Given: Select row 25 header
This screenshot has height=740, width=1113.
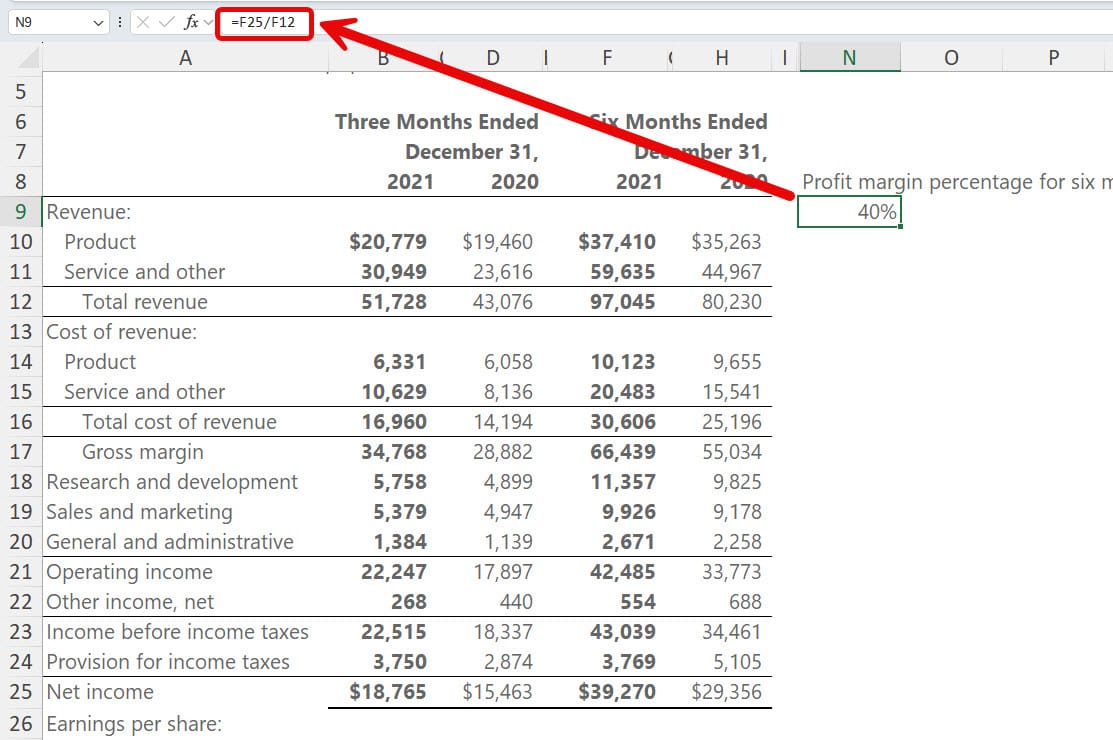Looking at the screenshot, I should 21,692.
